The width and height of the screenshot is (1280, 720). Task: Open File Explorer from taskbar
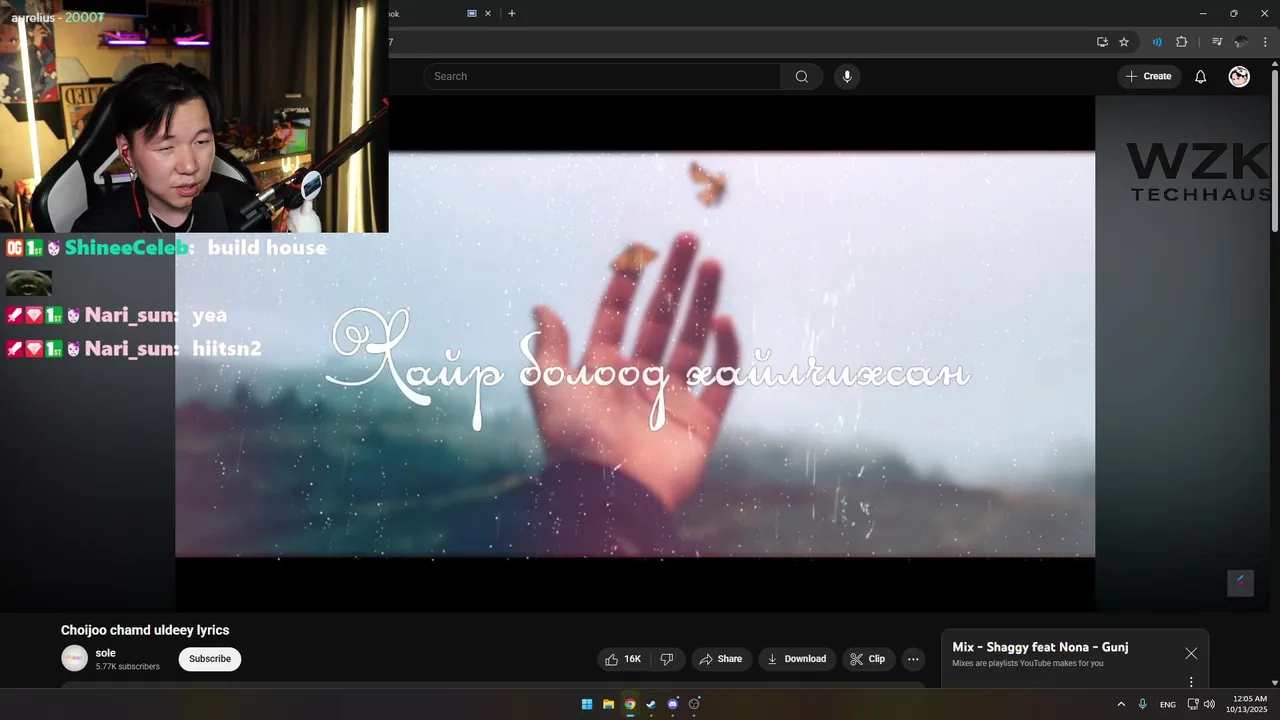pyautogui.click(x=608, y=704)
